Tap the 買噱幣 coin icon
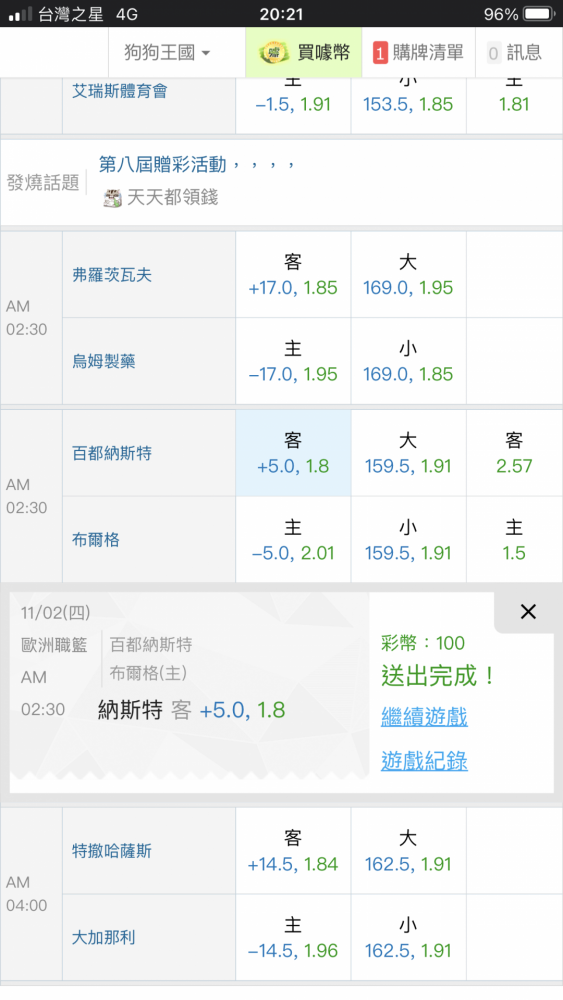This screenshot has width=563, height=1000. point(274,52)
